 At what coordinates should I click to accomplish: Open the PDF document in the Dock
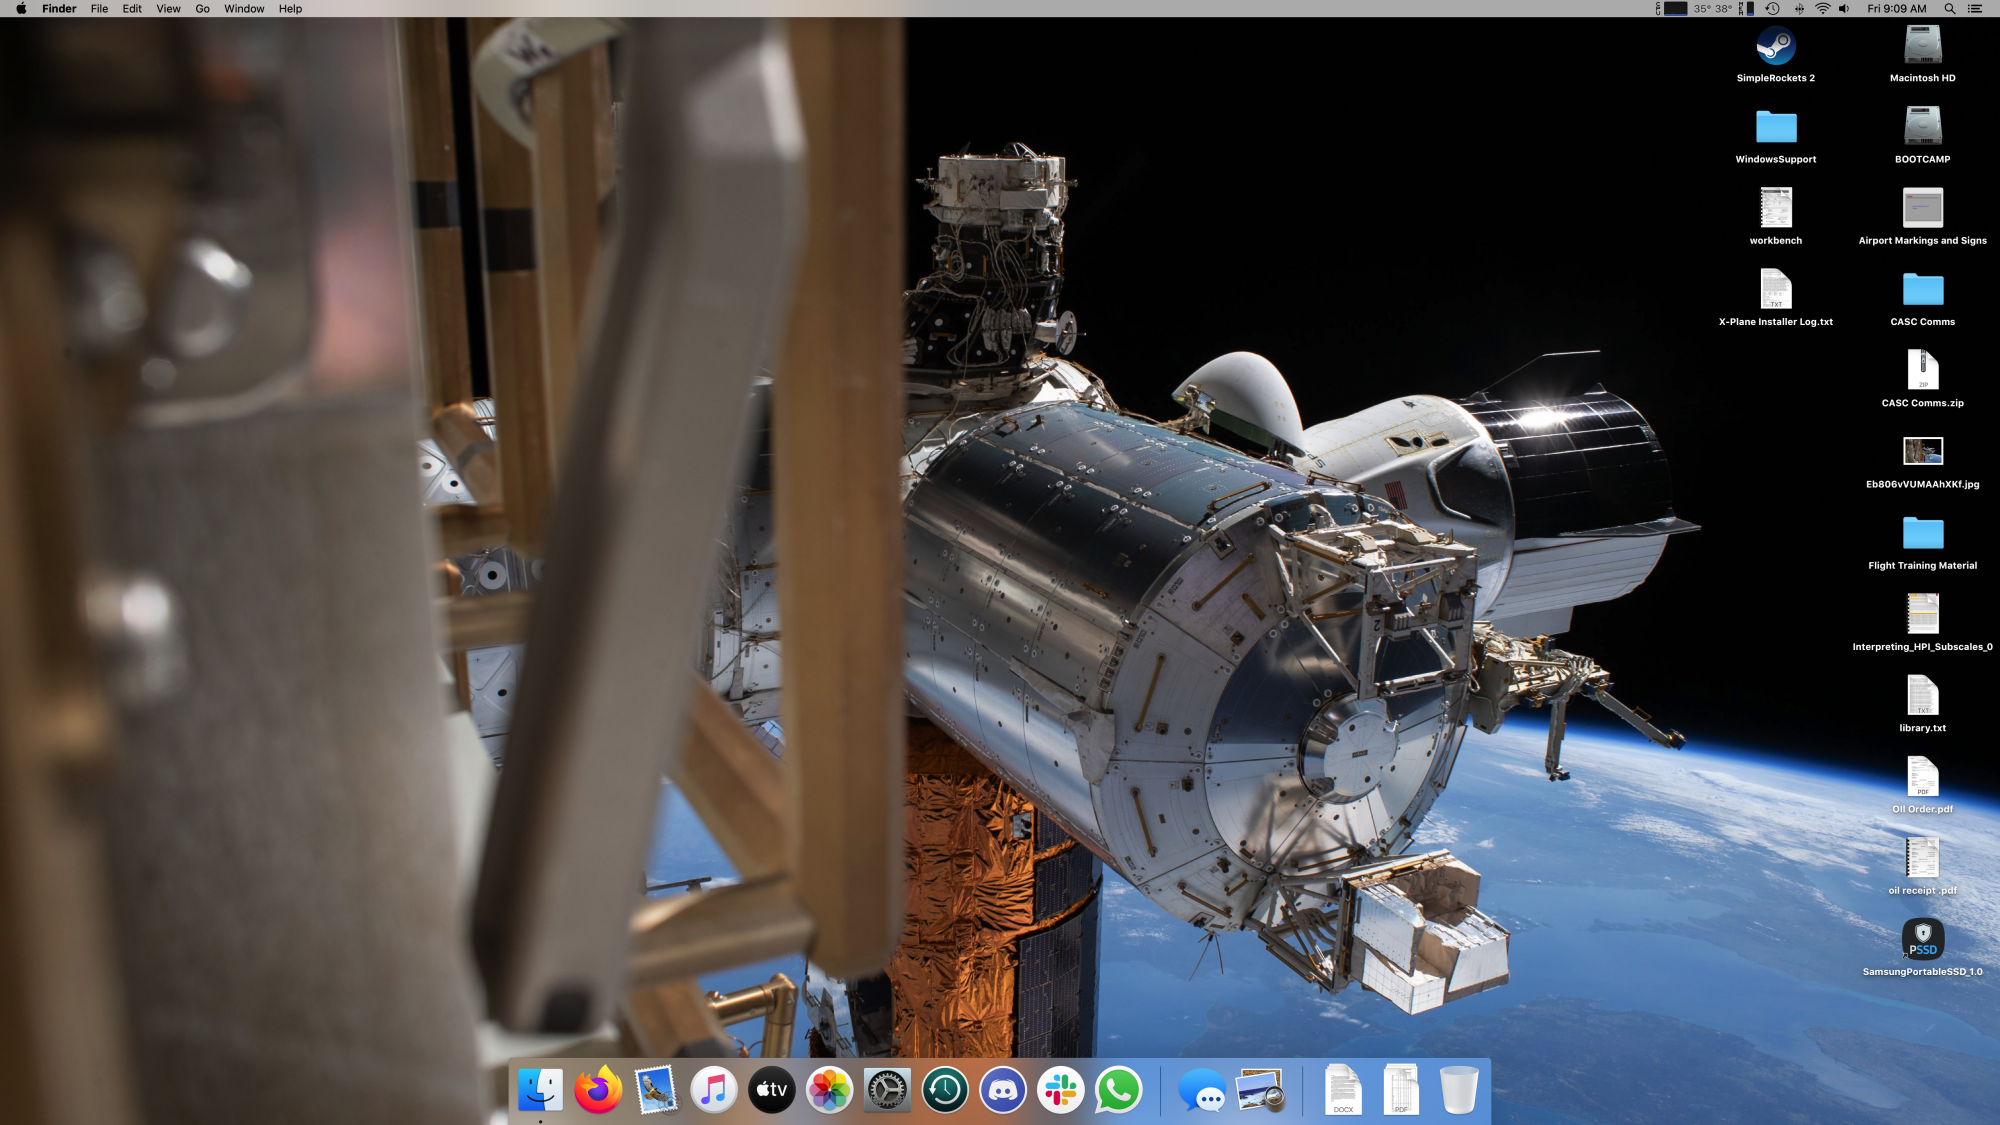tap(1401, 1090)
